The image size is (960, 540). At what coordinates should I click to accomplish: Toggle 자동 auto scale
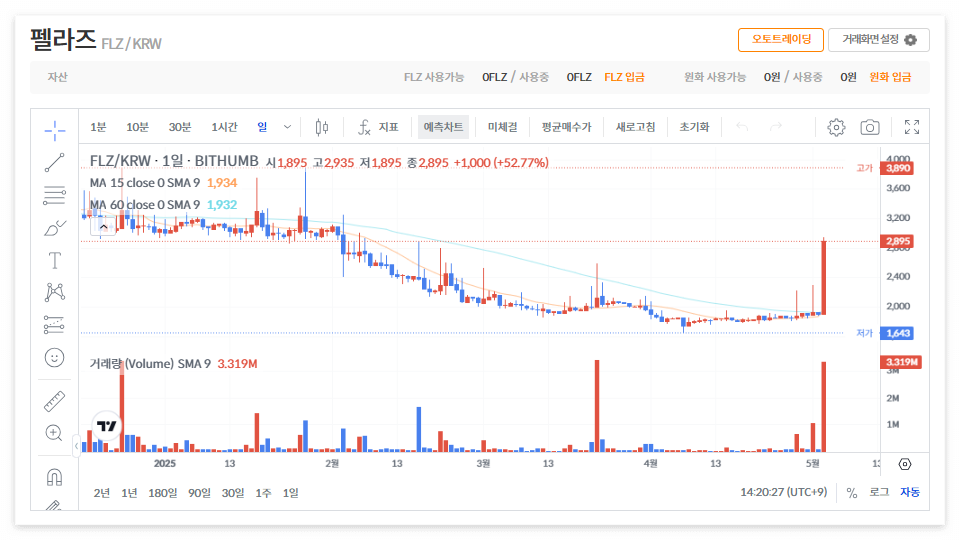click(910, 492)
